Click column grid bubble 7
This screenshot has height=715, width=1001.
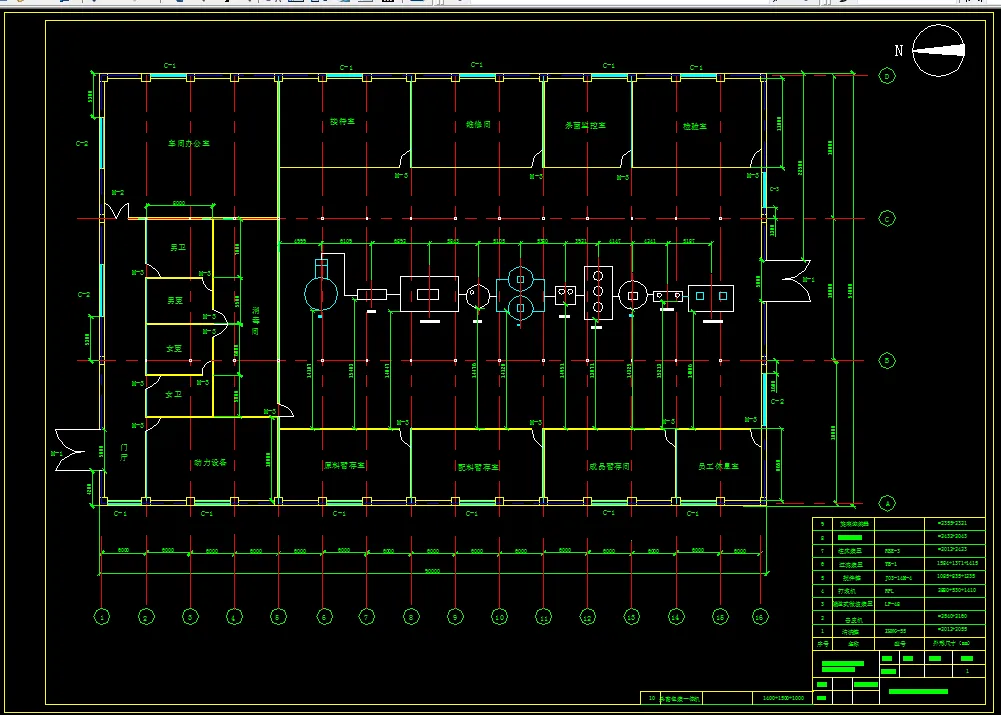click(366, 617)
